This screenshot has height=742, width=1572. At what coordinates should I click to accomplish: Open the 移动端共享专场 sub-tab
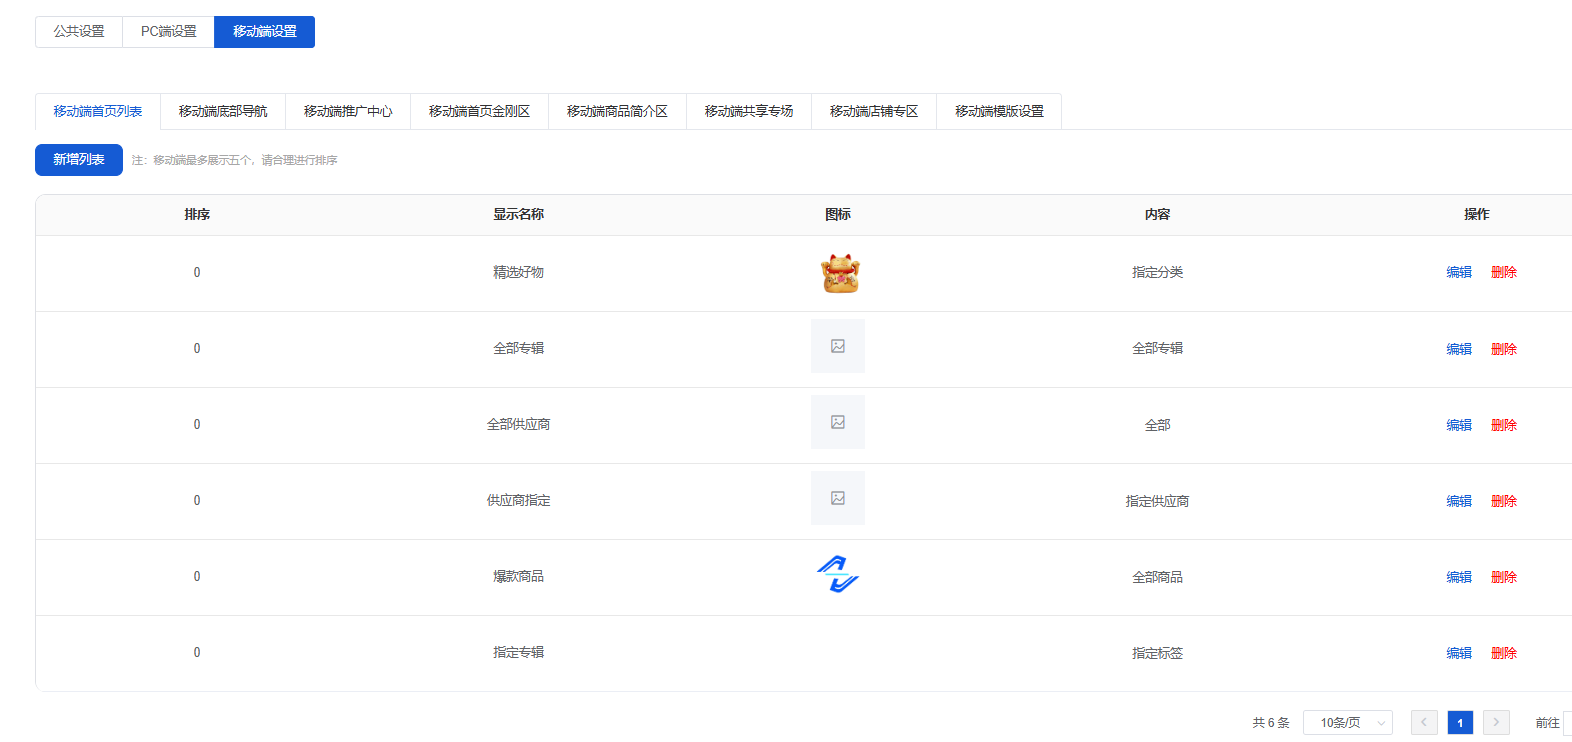(749, 111)
